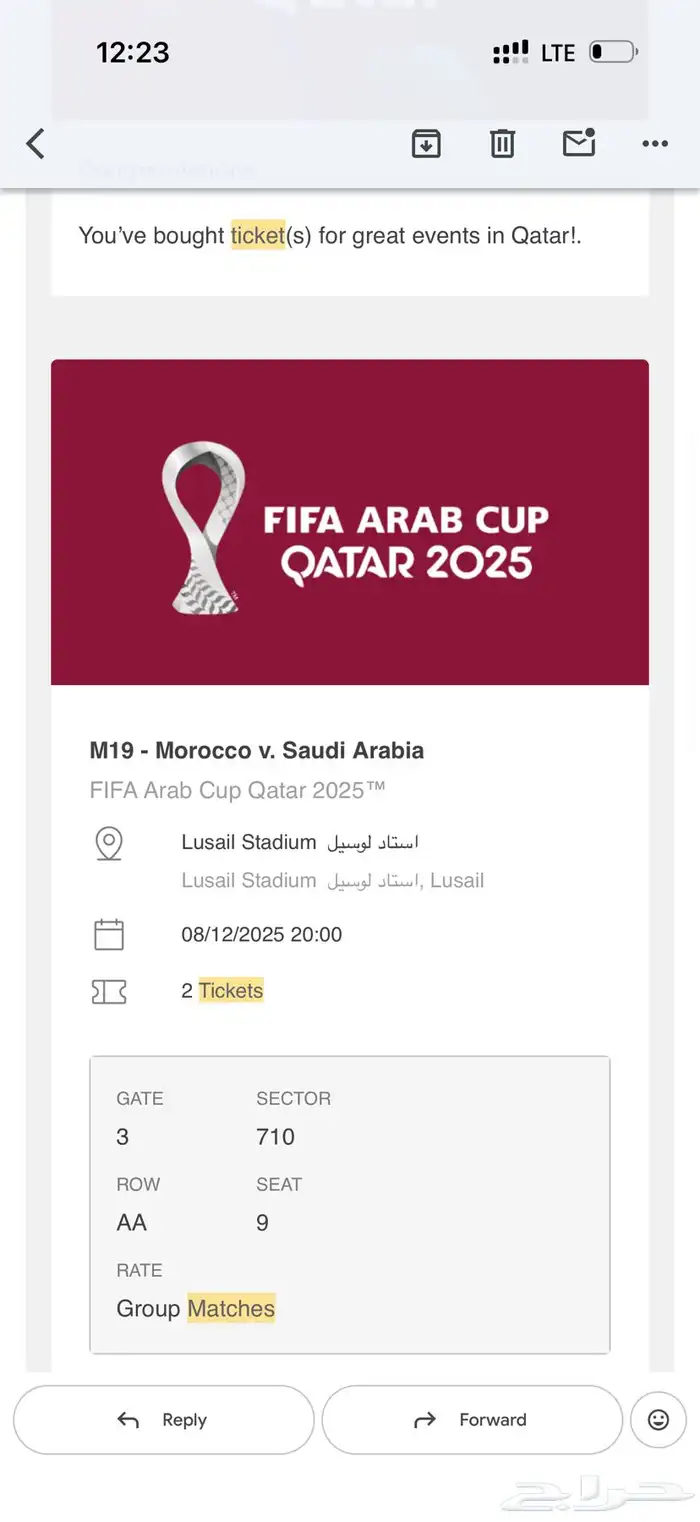Open the three-dot more options menu

click(x=655, y=144)
